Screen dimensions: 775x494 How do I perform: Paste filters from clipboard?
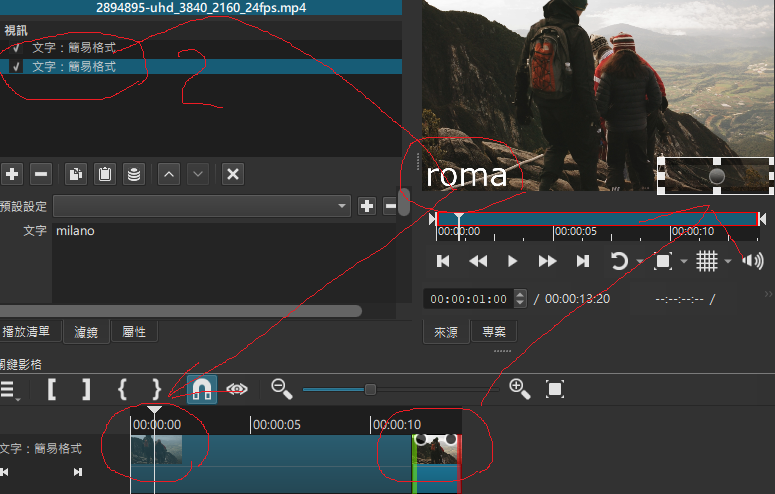pyautogui.click(x=104, y=174)
